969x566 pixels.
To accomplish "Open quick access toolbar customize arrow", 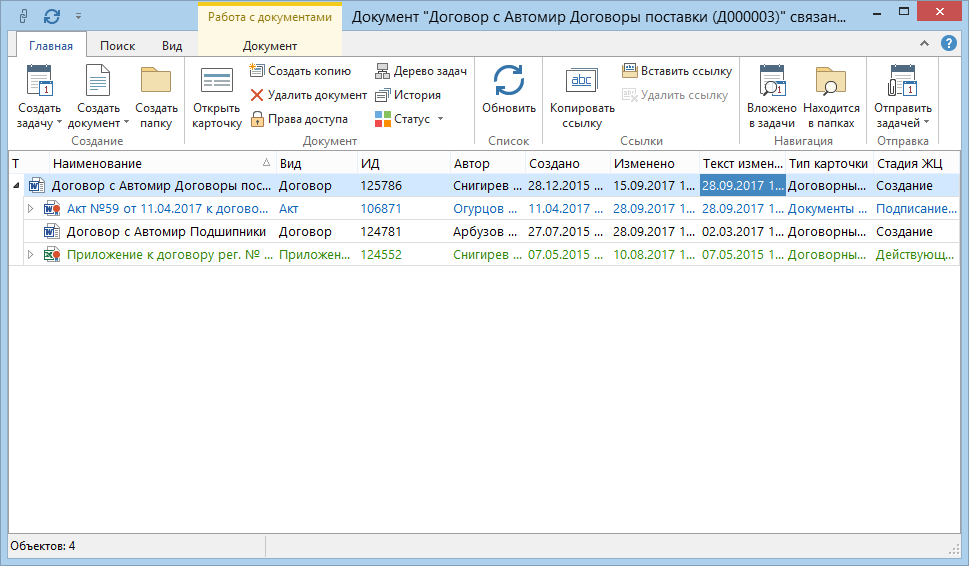I will coord(78,16).
